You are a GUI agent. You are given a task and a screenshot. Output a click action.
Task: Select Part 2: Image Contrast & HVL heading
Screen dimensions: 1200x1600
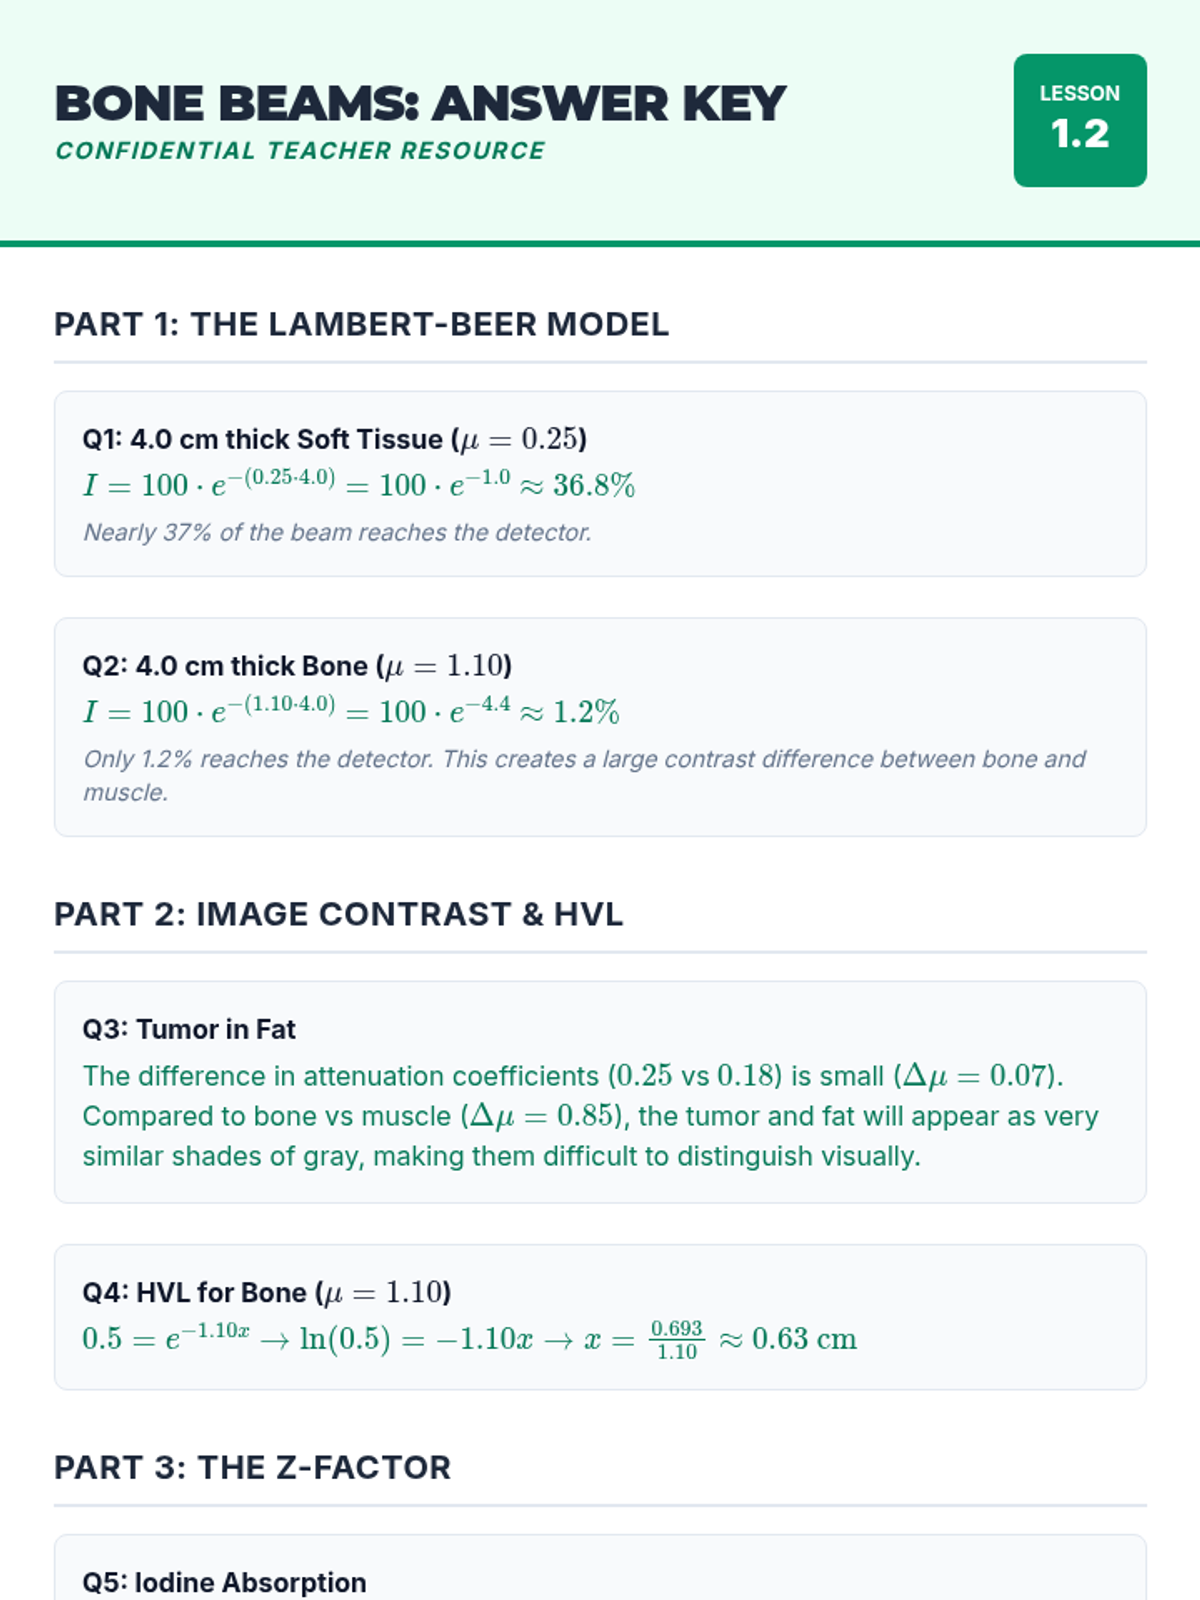[338, 914]
